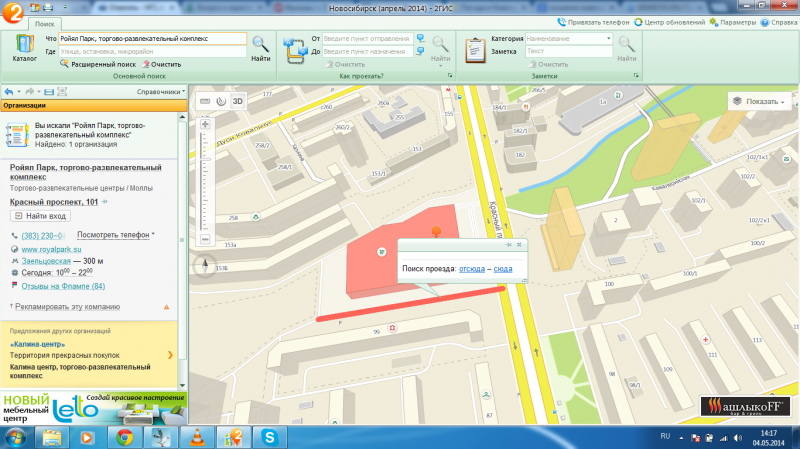Click the map zoom slider track
The height and width of the screenshot is (449, 800).
tap(205, 180)
